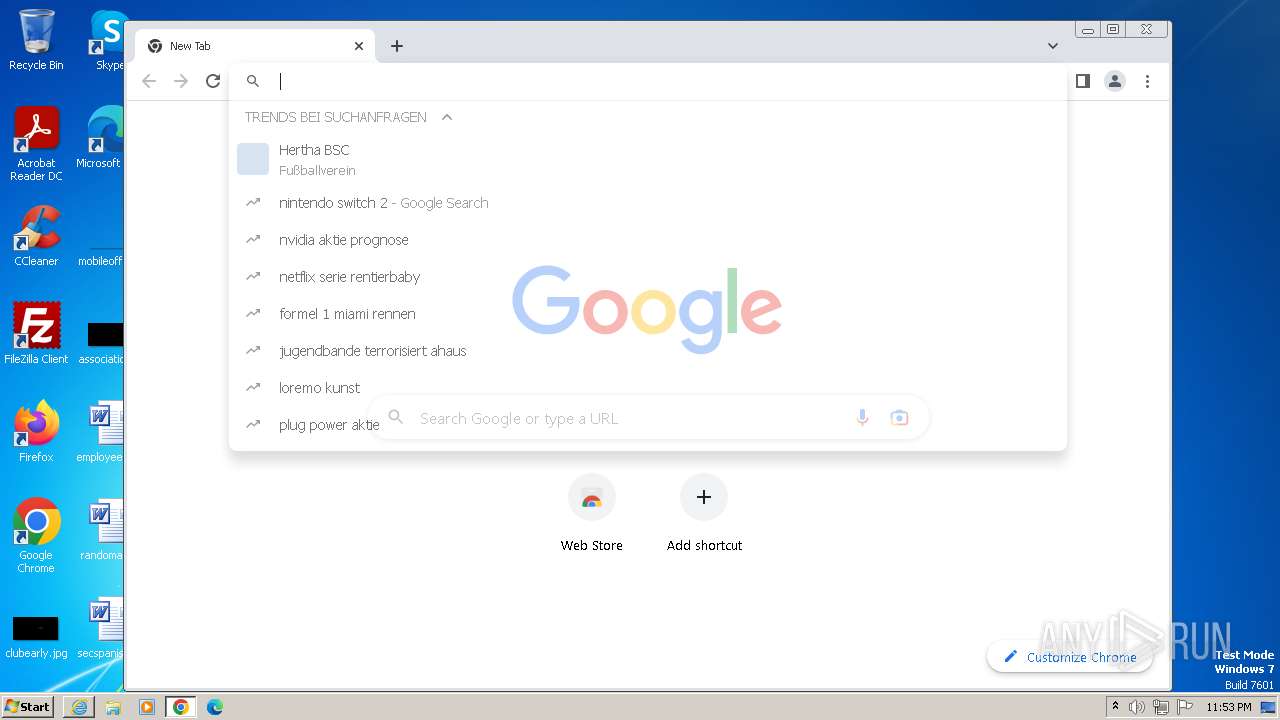Image resolution: width=1280 pixels, height=720 pixels.
Task: Open the CCleaner desktop icon
Action: pos(36,236)
